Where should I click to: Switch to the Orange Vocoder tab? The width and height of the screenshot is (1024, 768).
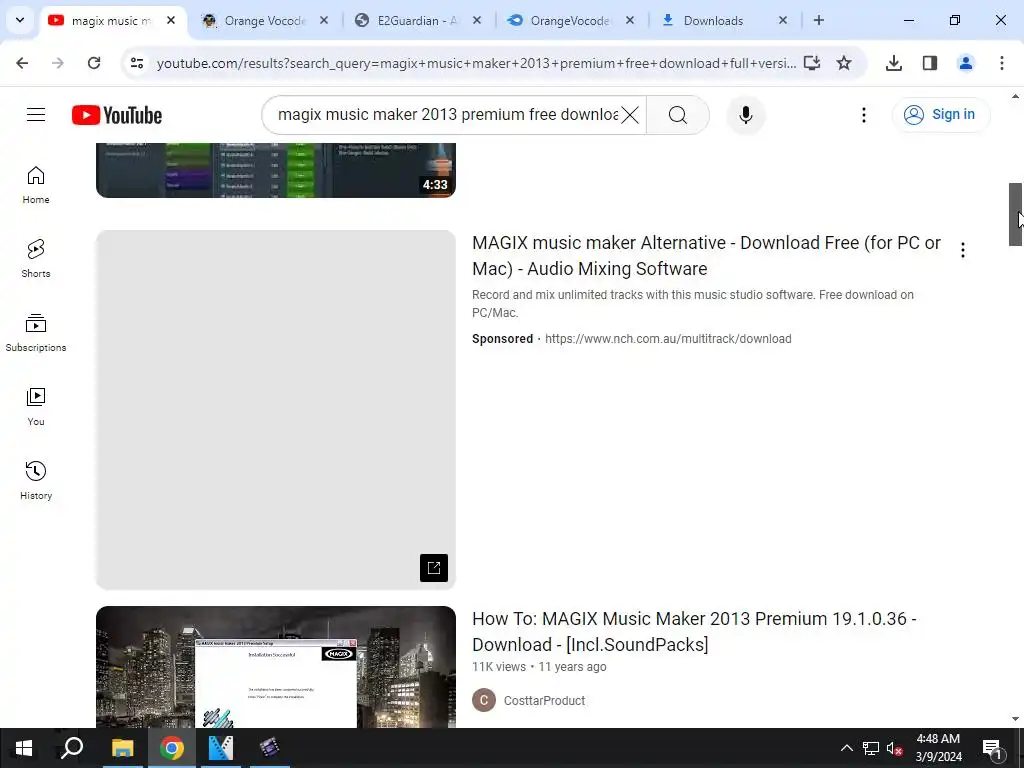pyautogui.click(x=264, y=21)
